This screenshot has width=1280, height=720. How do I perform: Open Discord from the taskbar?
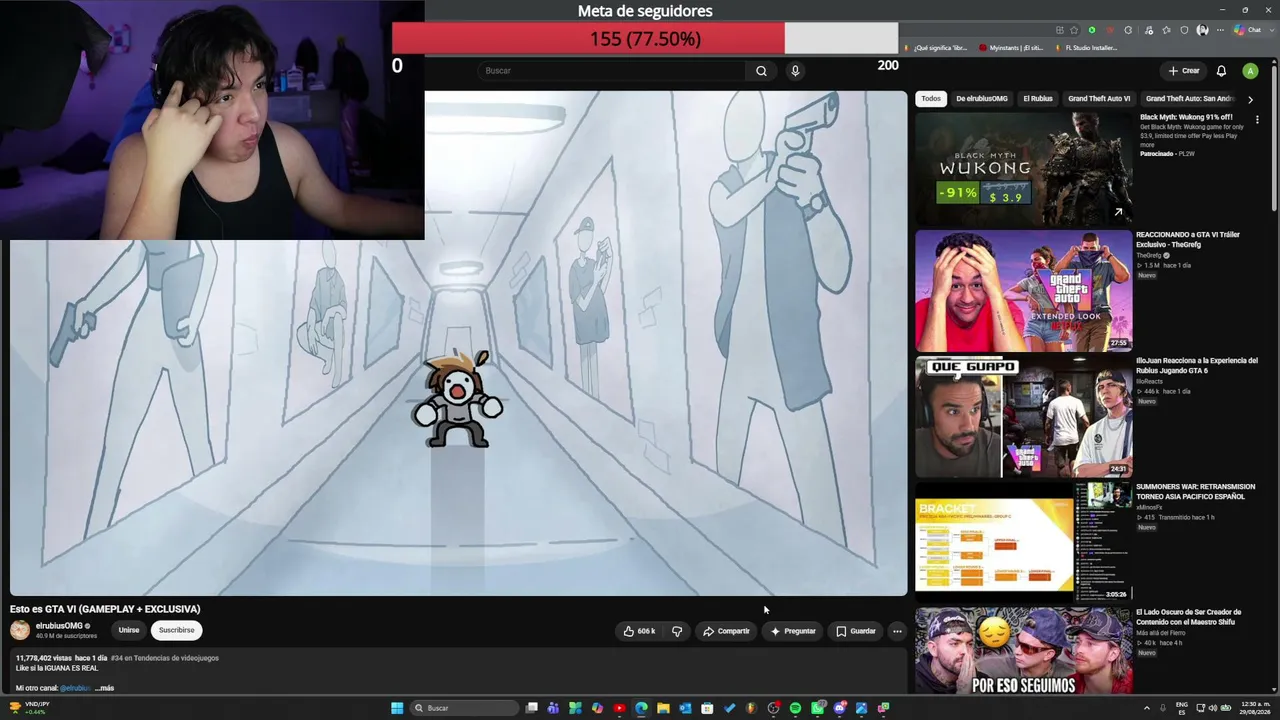coord(839,708)
